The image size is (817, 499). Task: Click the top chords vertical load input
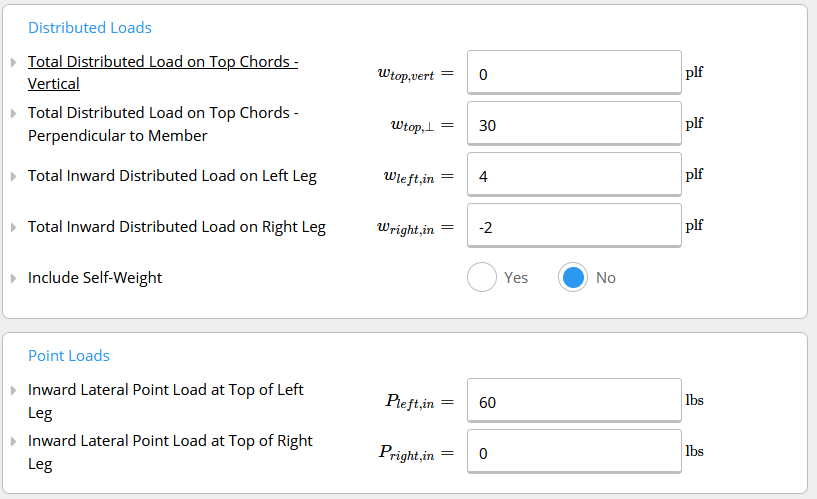[573, 74]
